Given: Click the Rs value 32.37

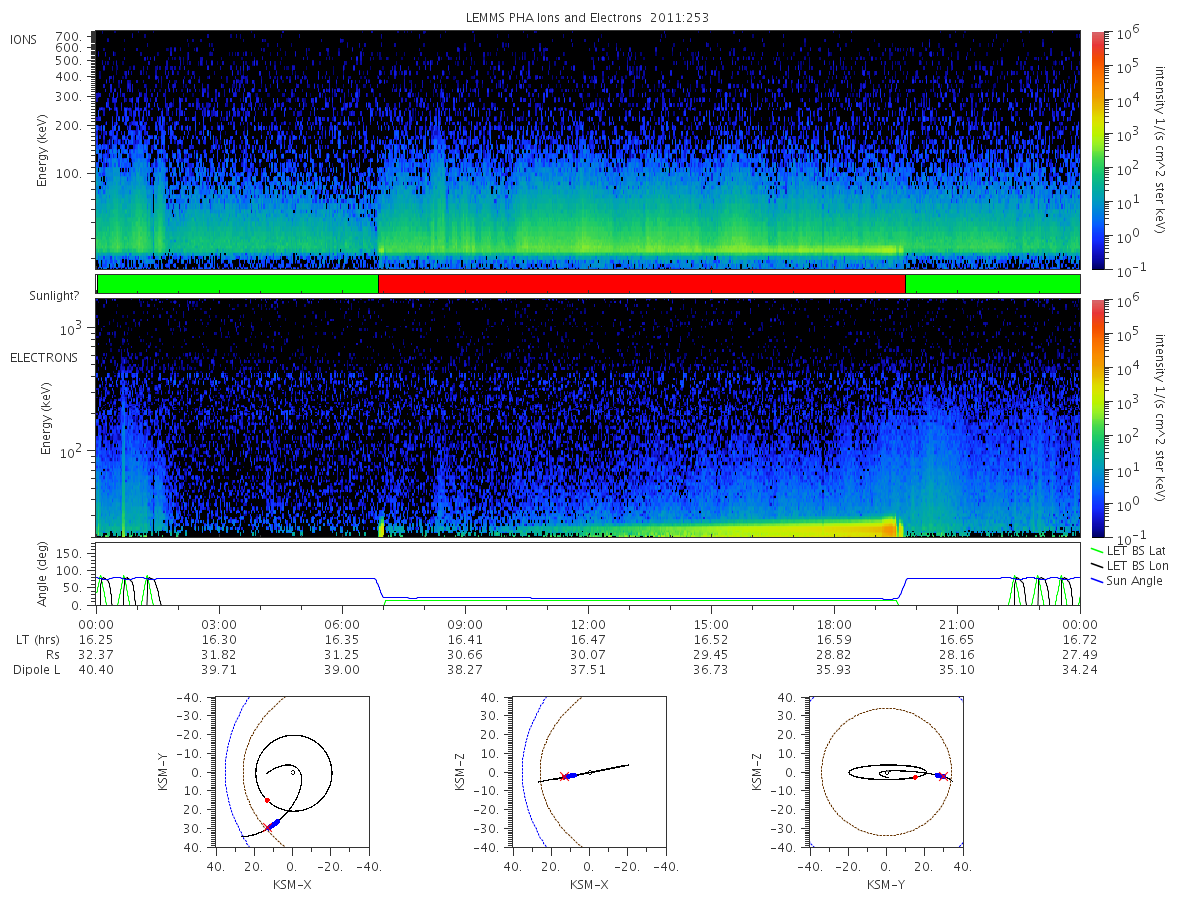Looking at the screenshot, I should tap(96, 654).
